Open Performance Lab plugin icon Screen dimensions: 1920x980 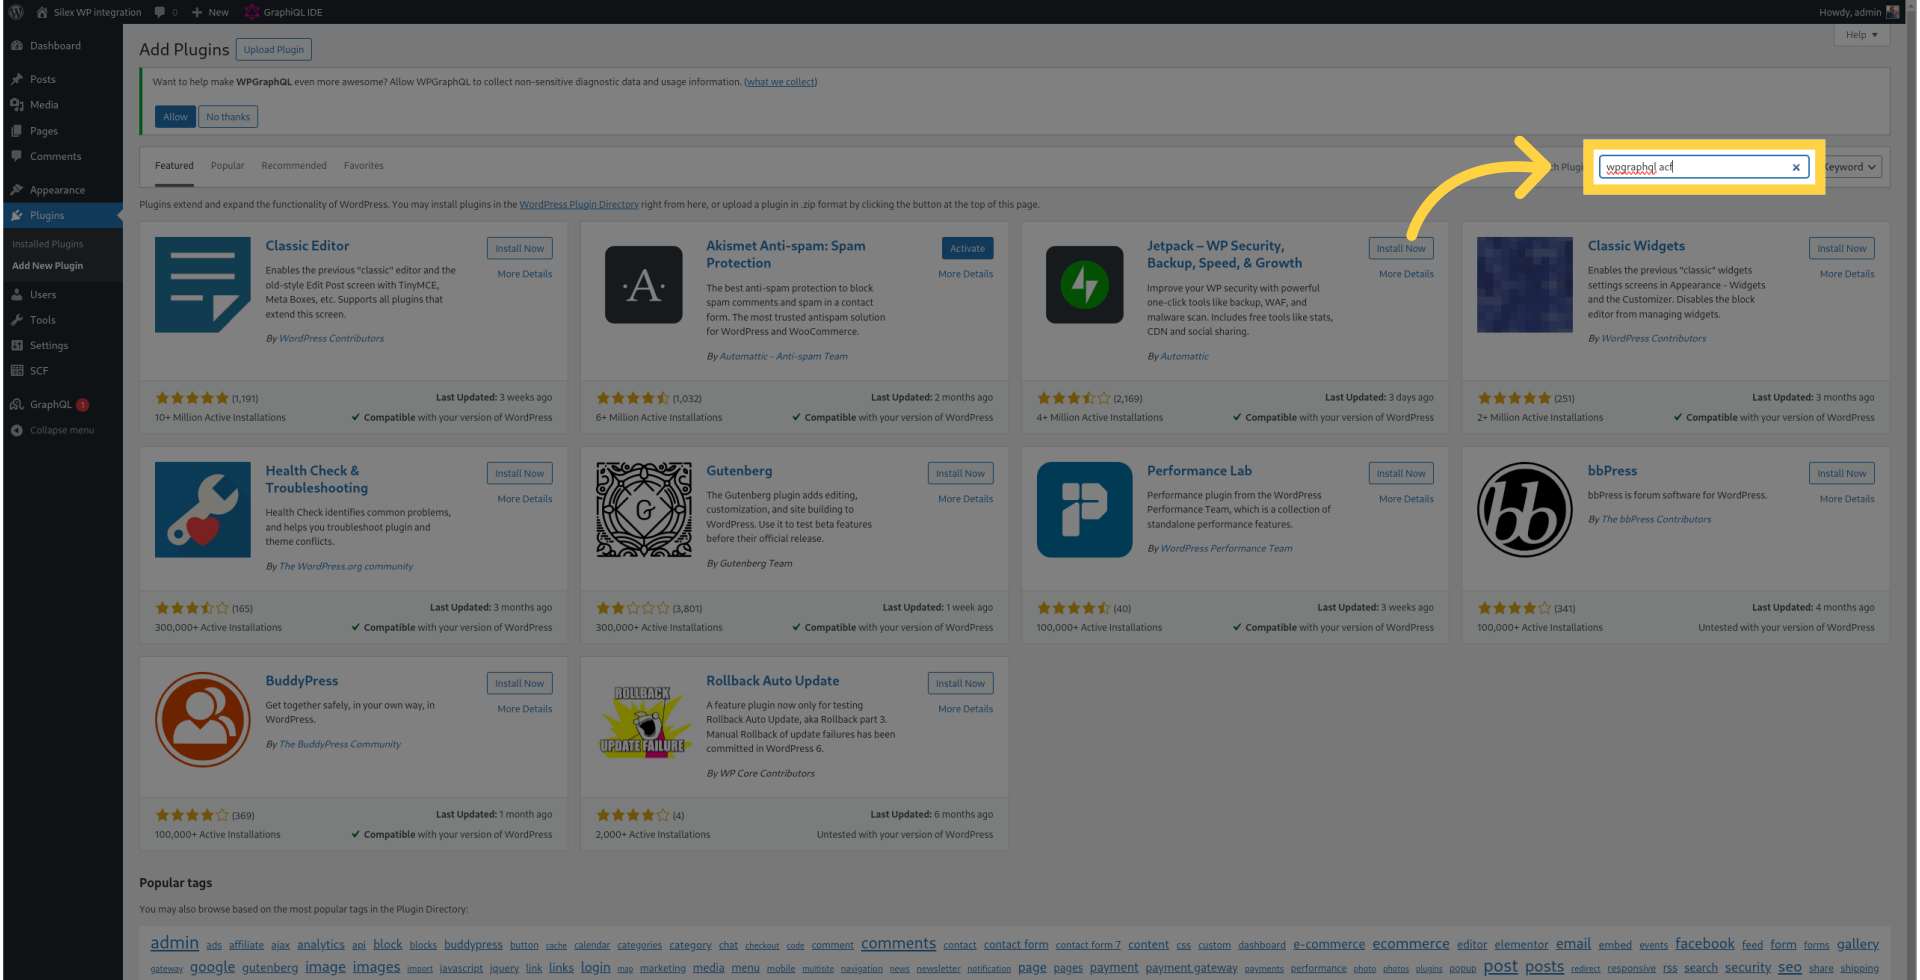pyautogui.click(x=1085, y=510)
